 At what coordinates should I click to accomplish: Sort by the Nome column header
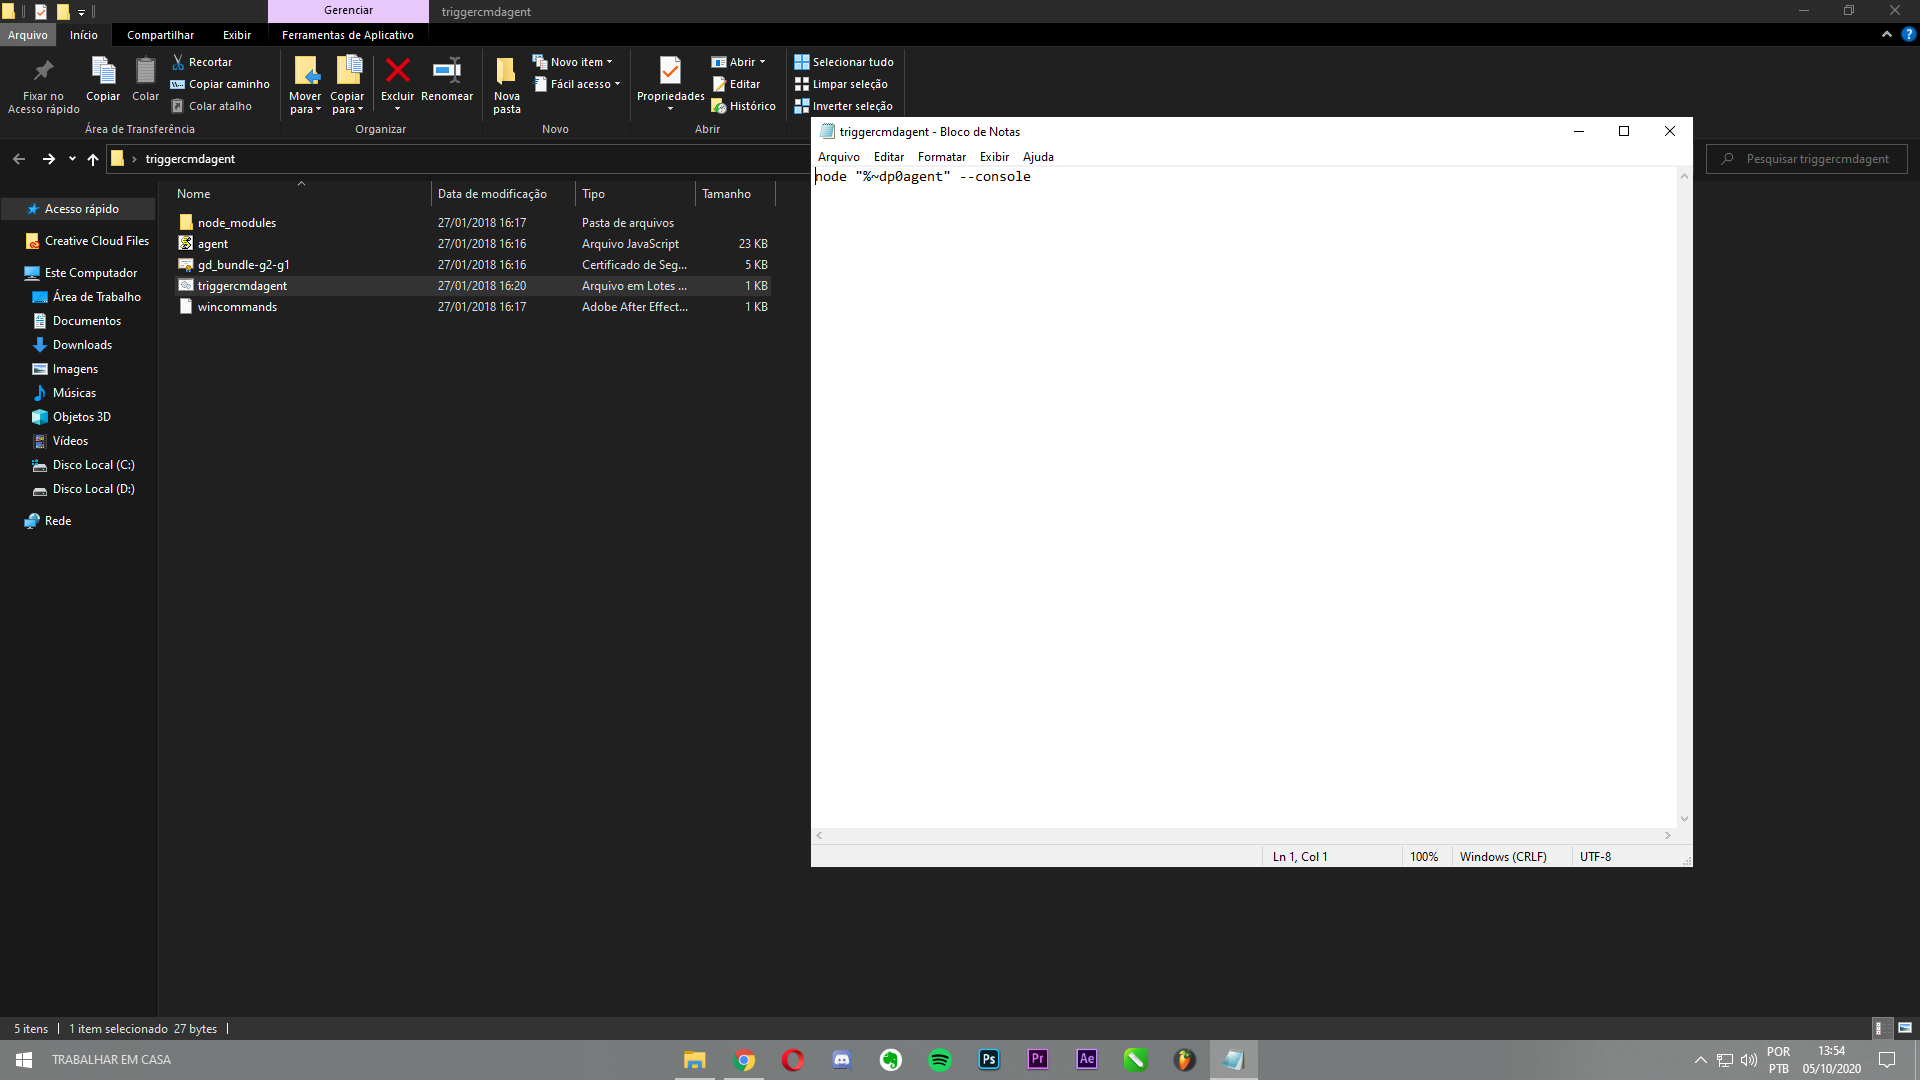[x=300, y=194]
